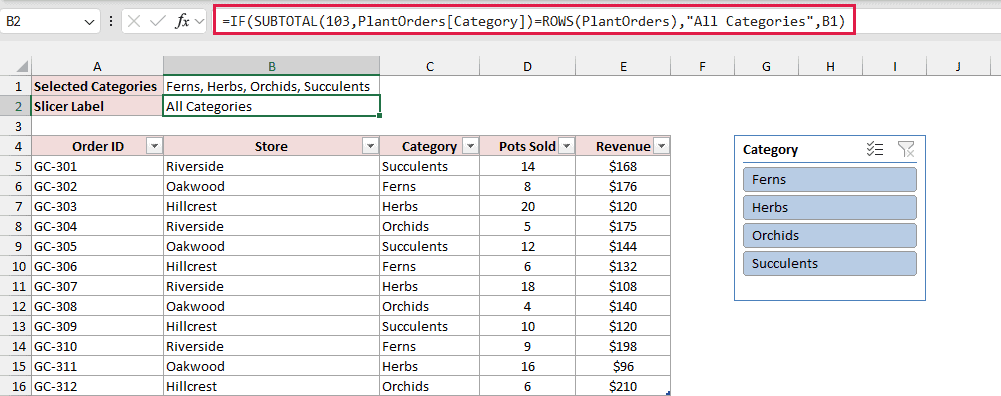Select column C header
The image size is (1001, 396).
click(x=429, y=66)
